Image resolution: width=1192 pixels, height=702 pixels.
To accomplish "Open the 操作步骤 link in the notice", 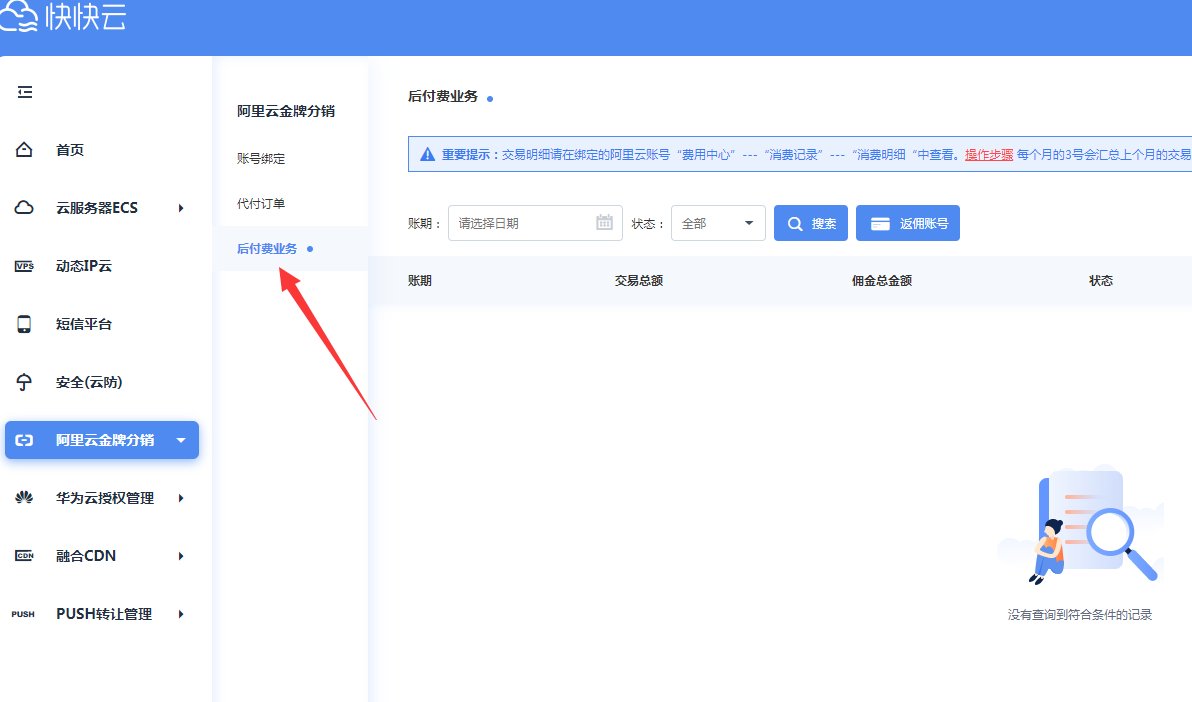I will click(988, 155).
